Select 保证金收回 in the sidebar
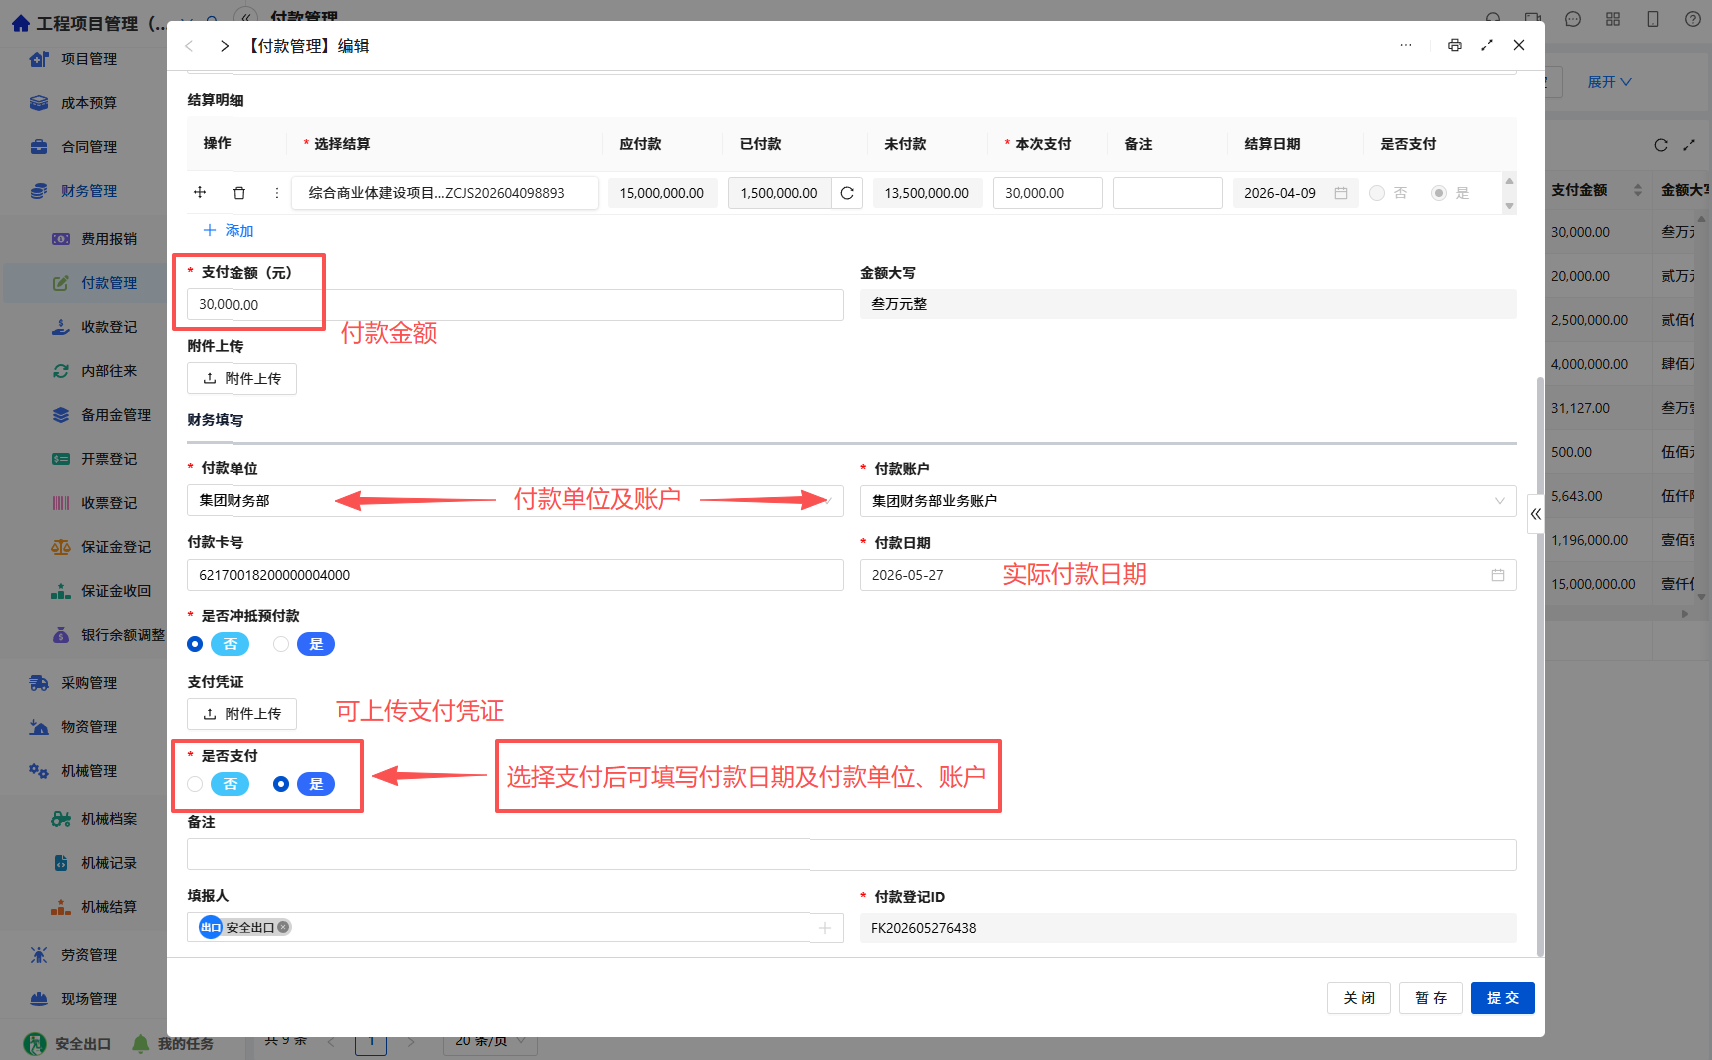The height and width of the screenshot is (1060, 1712). (115, 591)
